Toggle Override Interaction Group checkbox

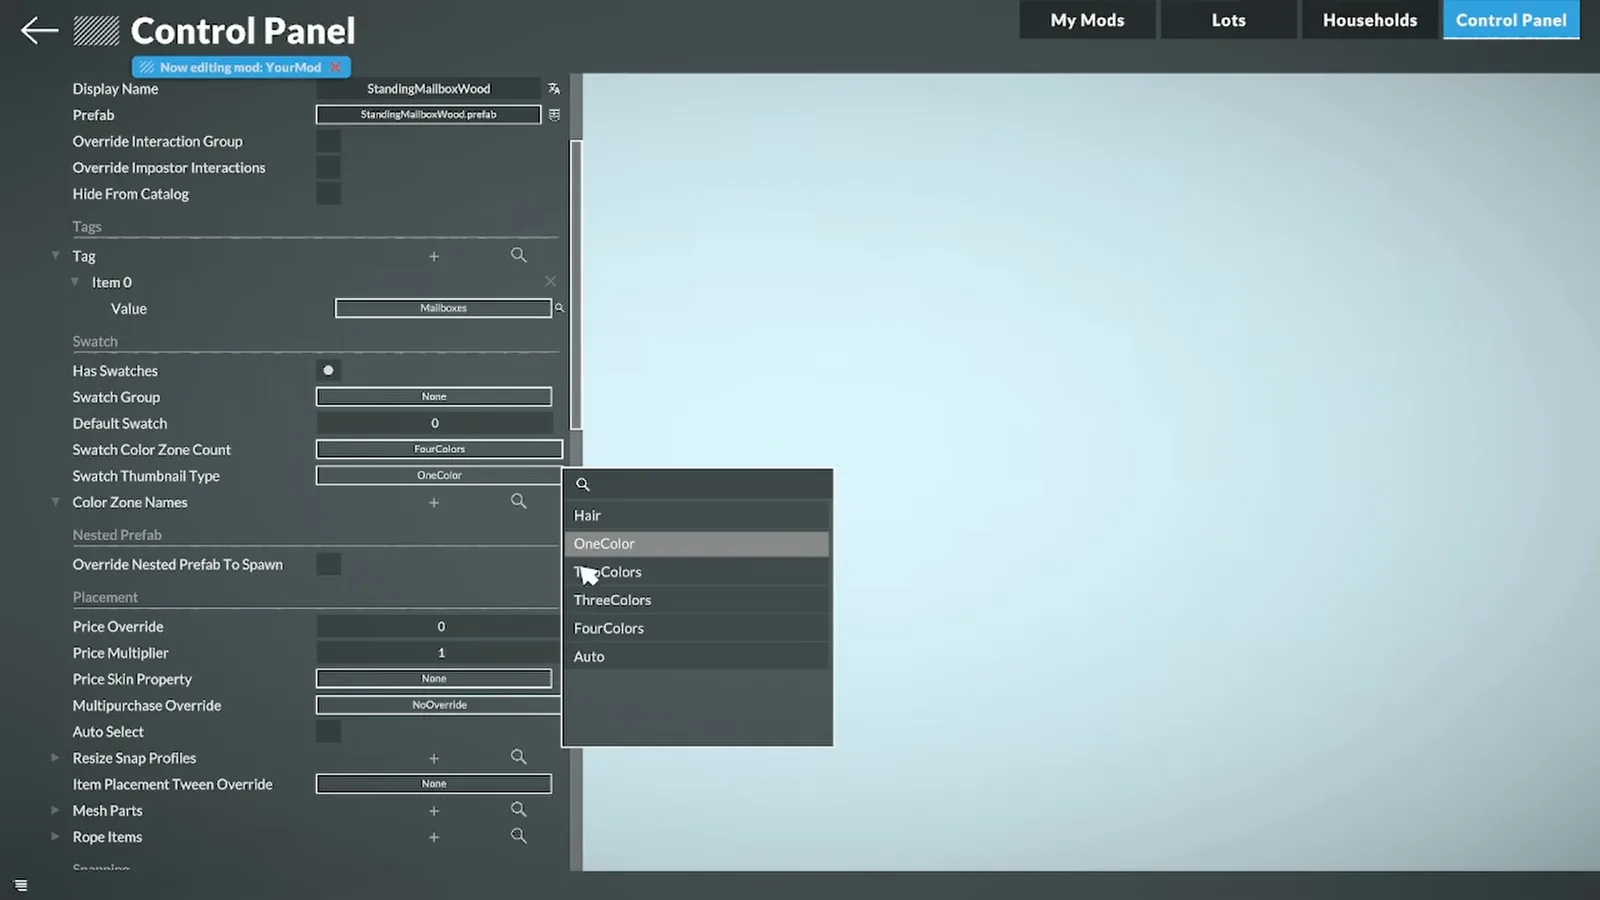click(328, 141)
